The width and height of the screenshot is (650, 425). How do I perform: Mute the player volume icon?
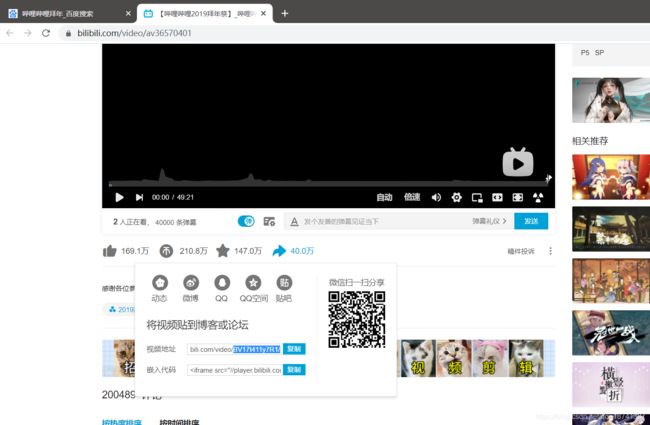[x=436, y=197]
